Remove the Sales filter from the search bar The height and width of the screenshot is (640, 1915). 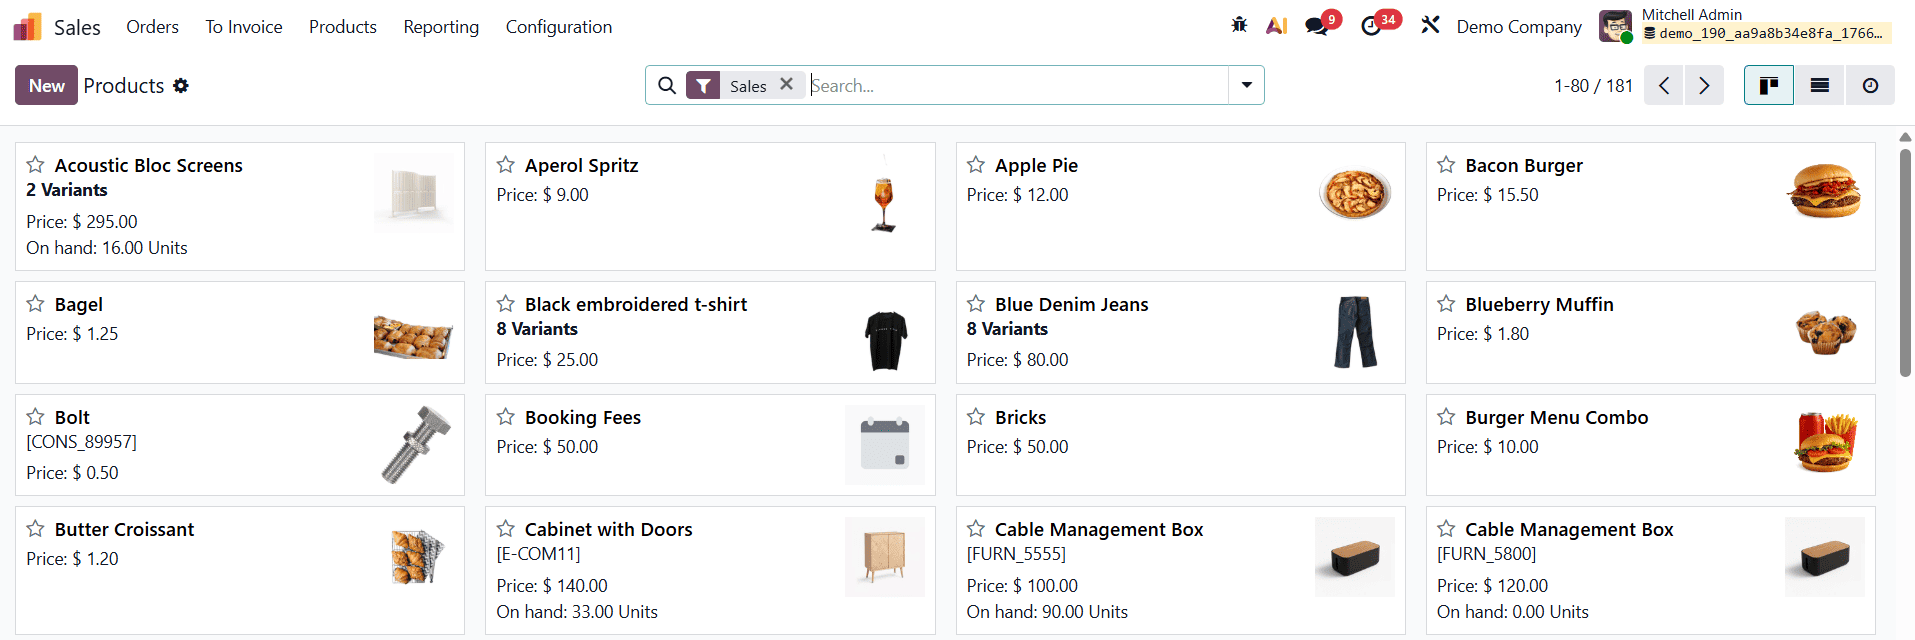point(787,85)
